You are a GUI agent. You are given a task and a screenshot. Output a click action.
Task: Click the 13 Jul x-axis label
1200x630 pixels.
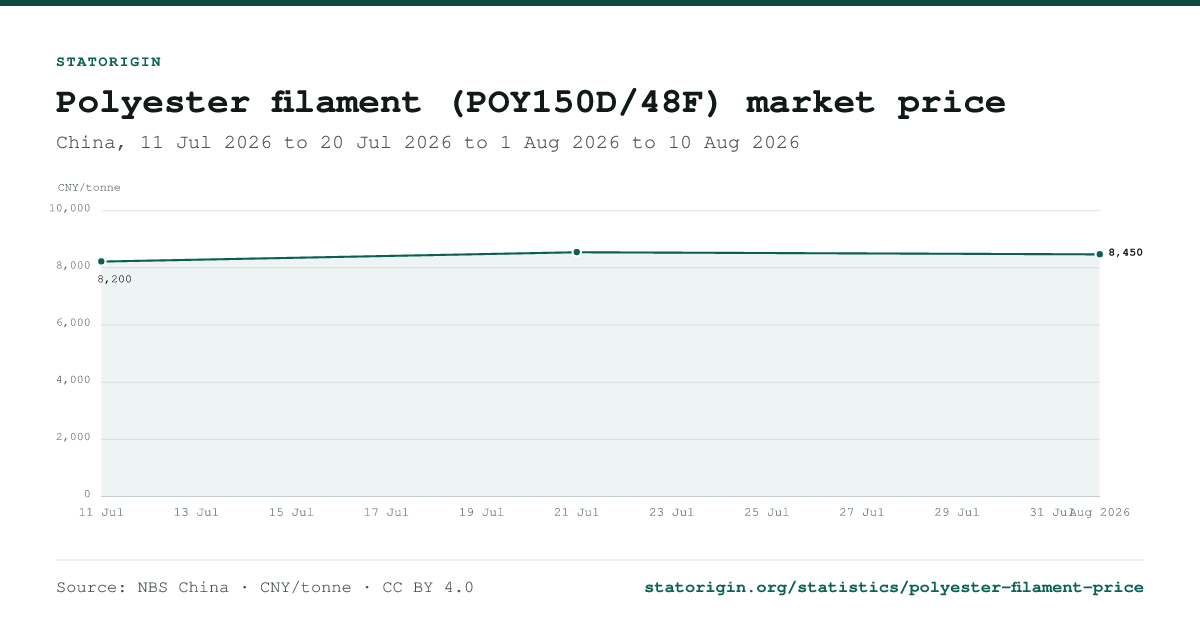coord(196,512)
